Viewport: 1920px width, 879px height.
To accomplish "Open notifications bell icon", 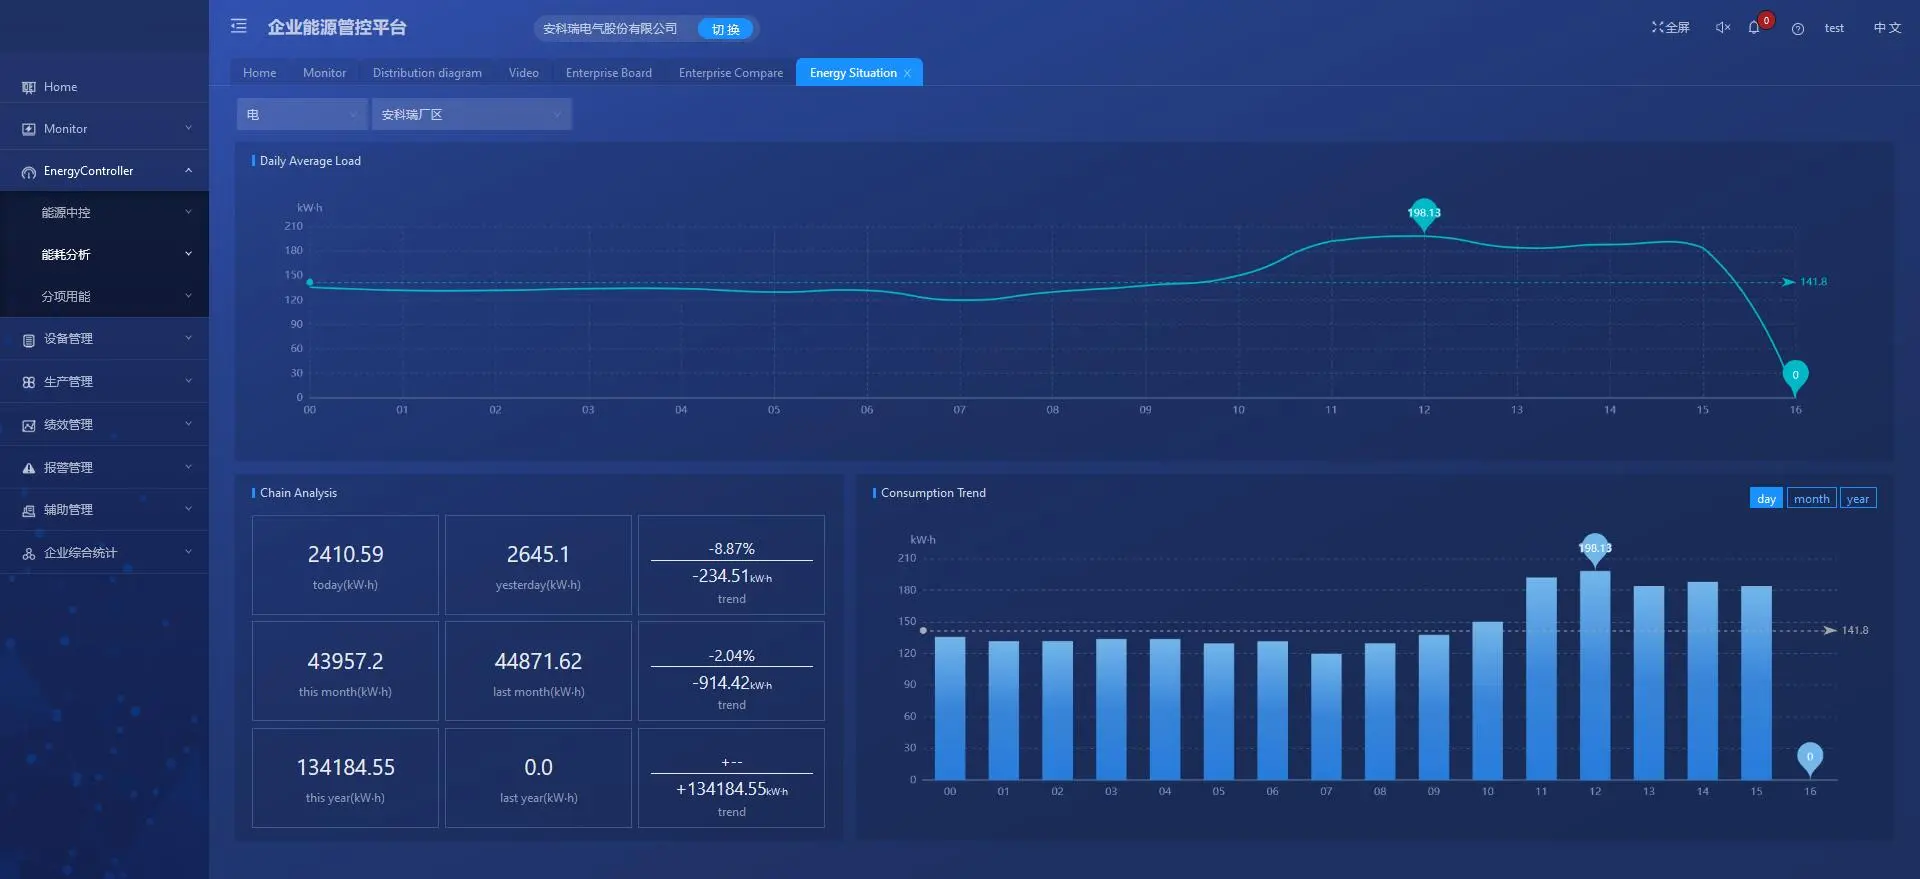I will (x=1754, y=28).
